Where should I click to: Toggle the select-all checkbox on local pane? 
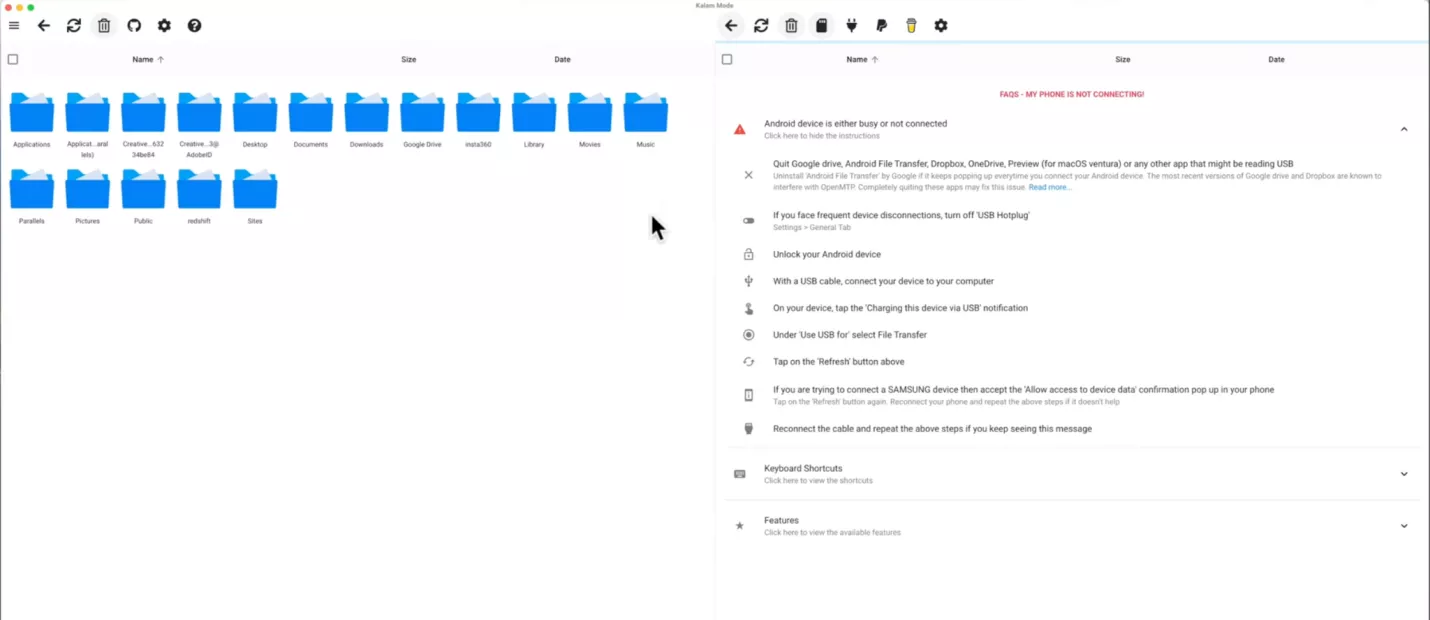13,59
